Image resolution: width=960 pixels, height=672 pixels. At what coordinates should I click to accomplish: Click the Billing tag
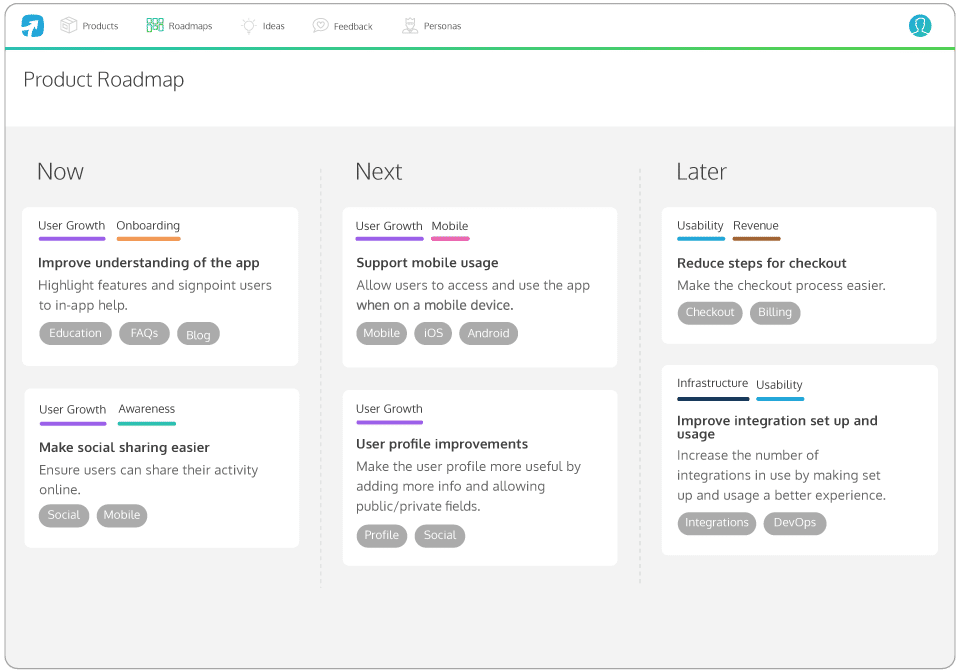(x=775, y=312)
